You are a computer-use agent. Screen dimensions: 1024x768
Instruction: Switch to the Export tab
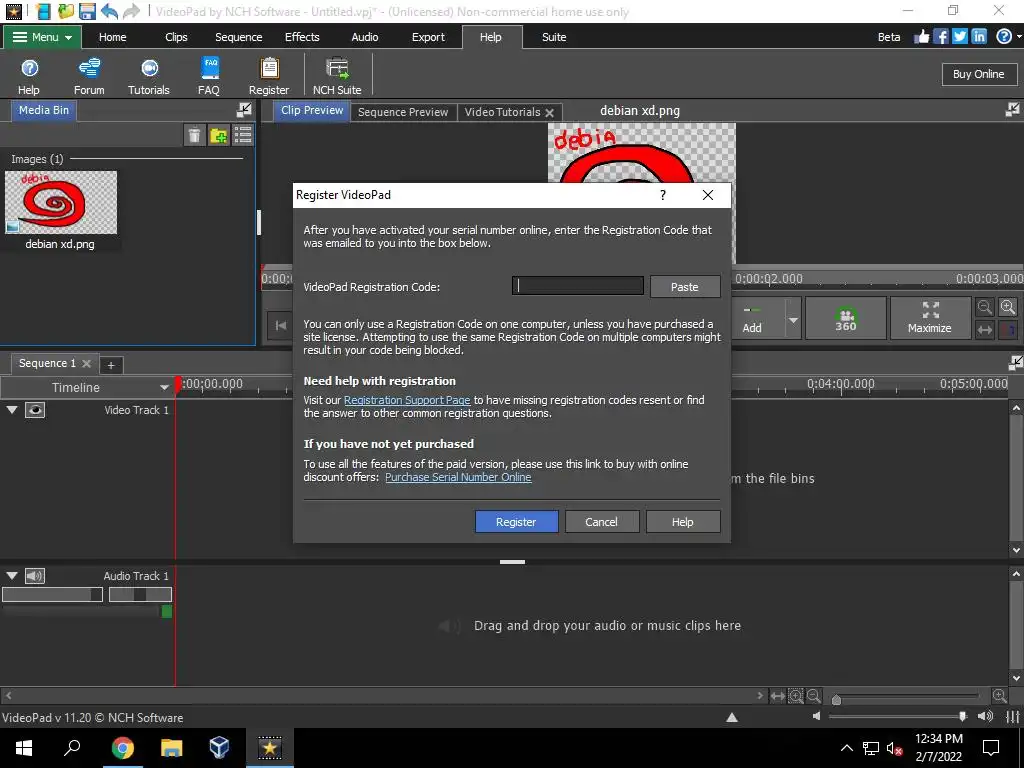(x=428, y=37)
